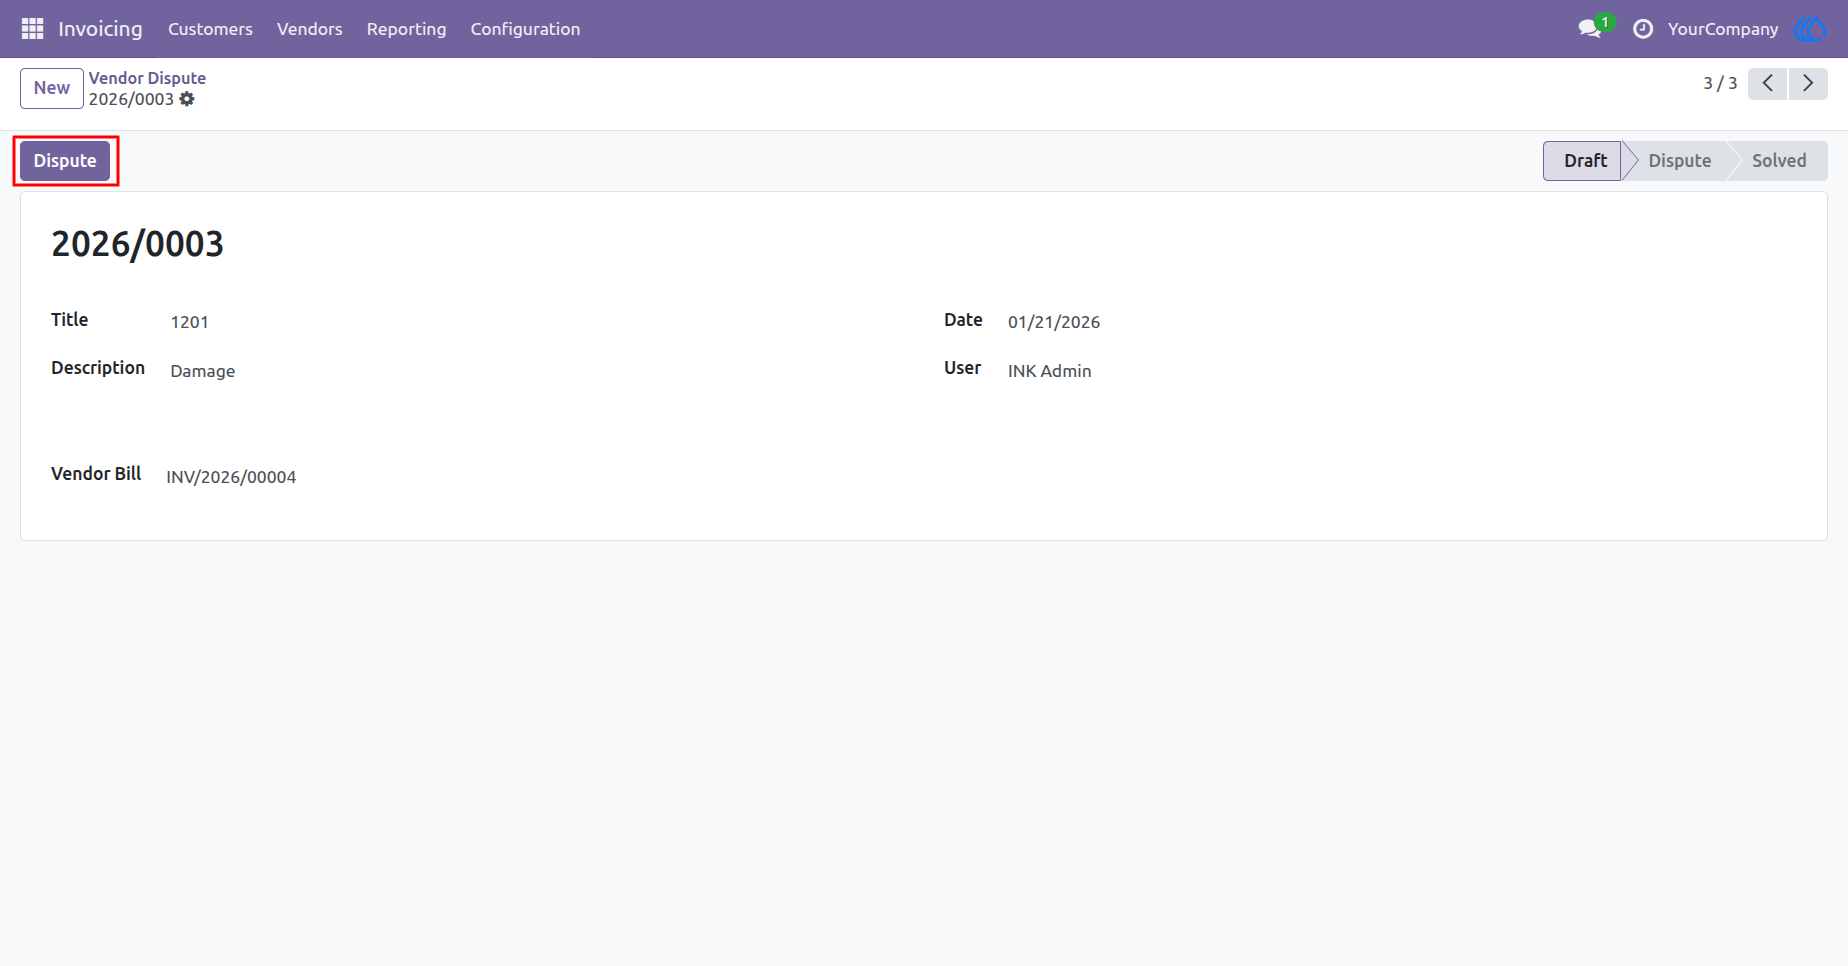Select the Solved status stage
Viewport: 1848px width, 966px height.
point(1778,161)
